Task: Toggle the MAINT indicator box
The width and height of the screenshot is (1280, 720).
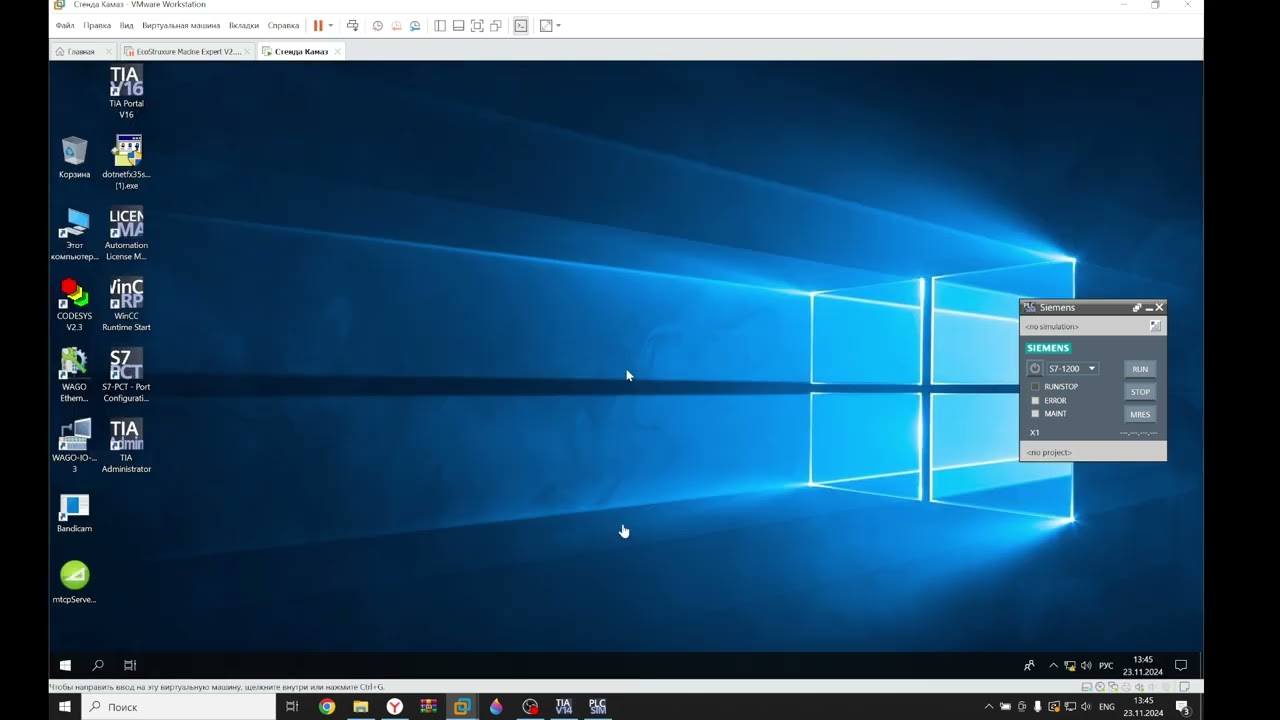Action: [x=1035, y=413]
